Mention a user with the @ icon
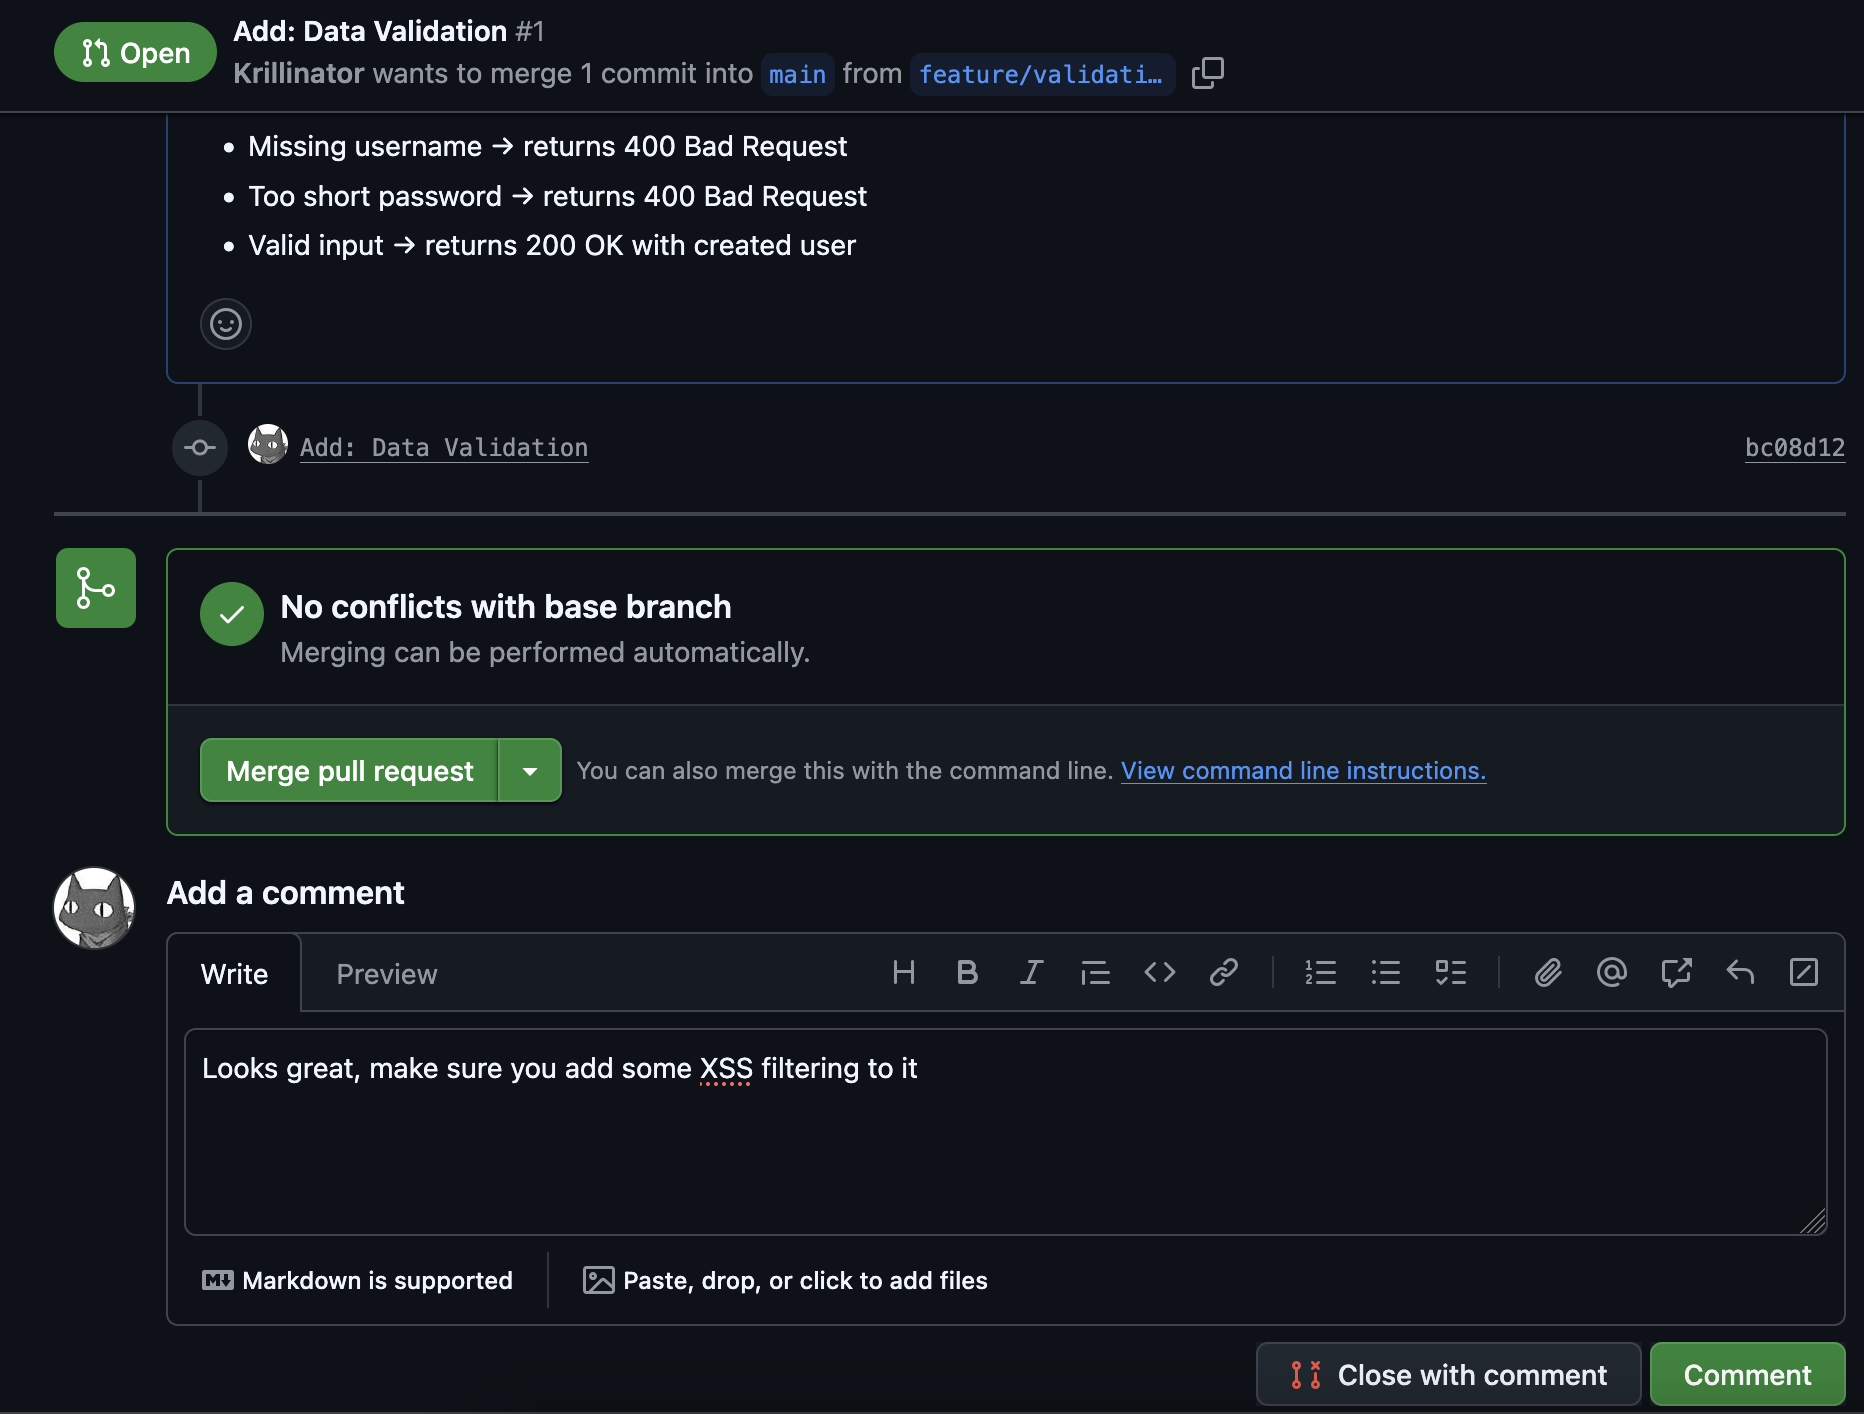This screenshot has height=1414, width=1864. coord(1611,972)
